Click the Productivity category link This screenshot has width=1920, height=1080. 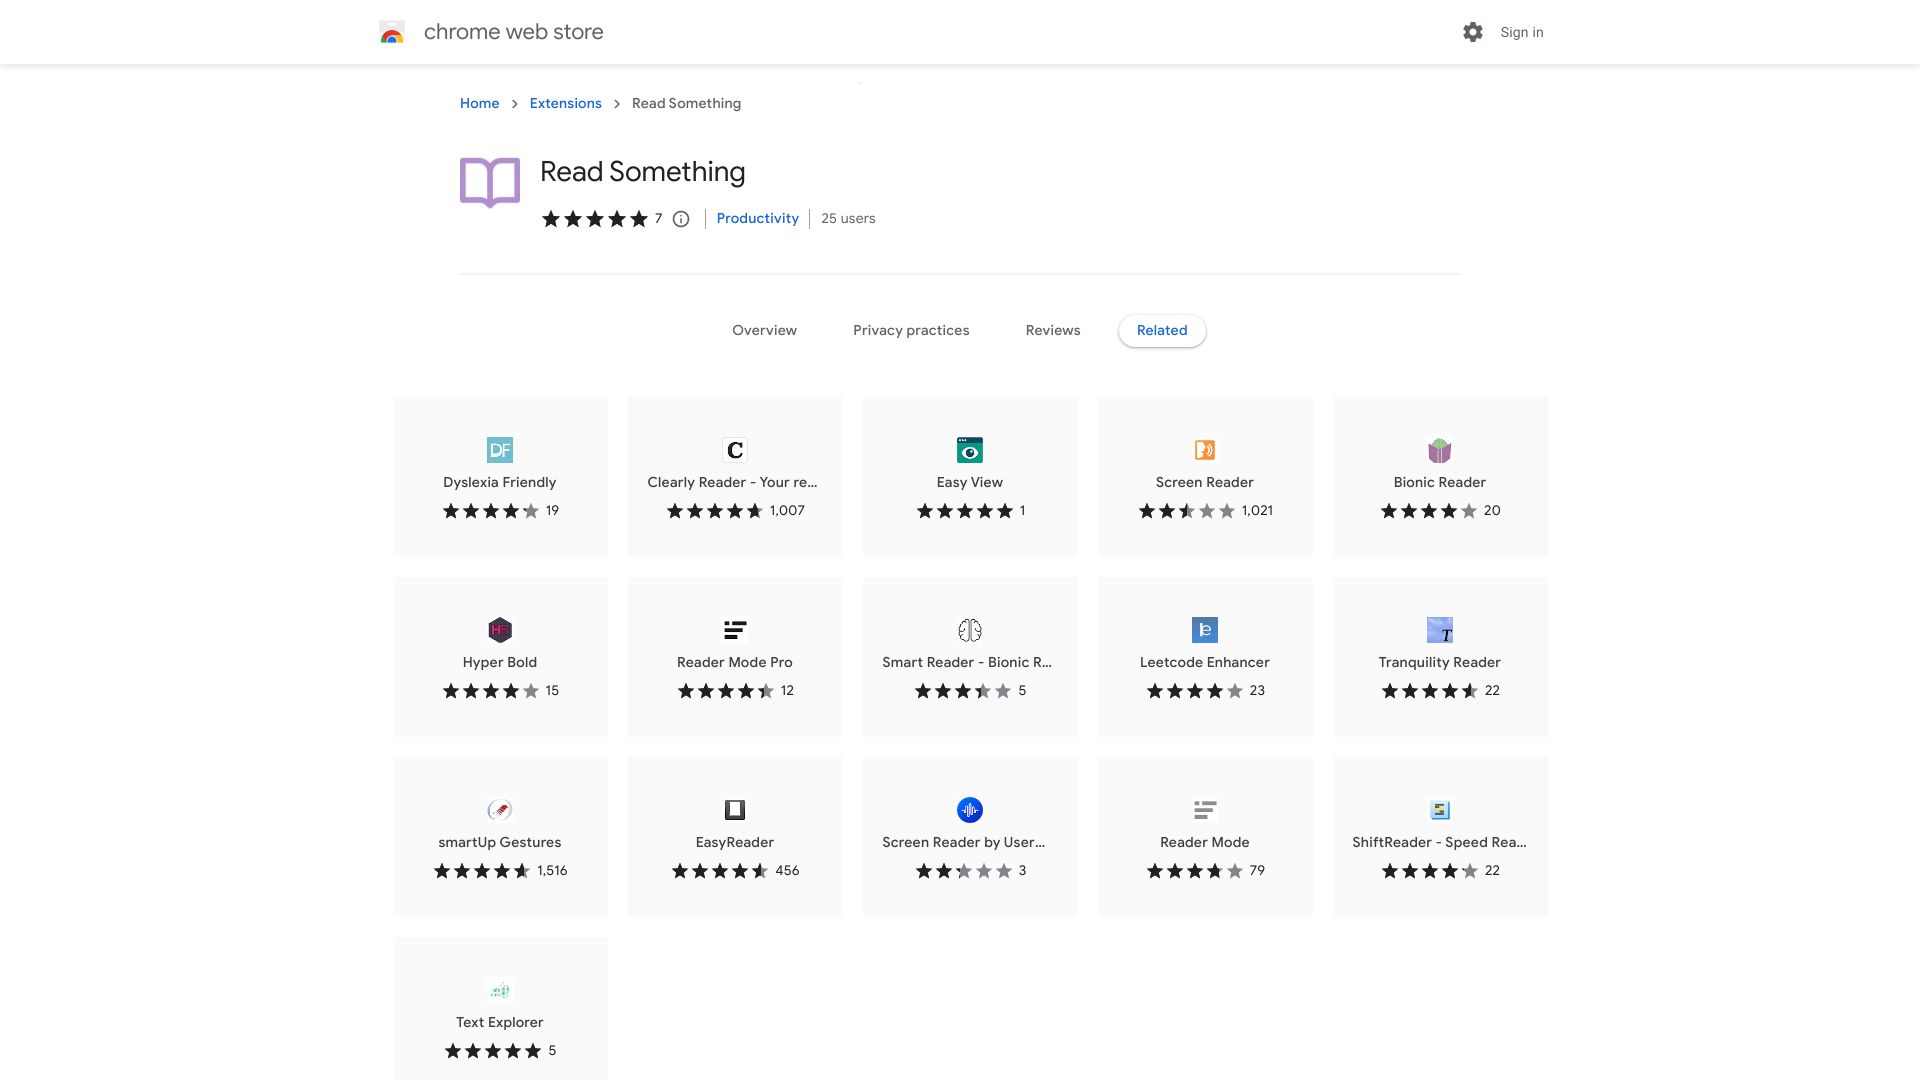[x=757, y=218]
